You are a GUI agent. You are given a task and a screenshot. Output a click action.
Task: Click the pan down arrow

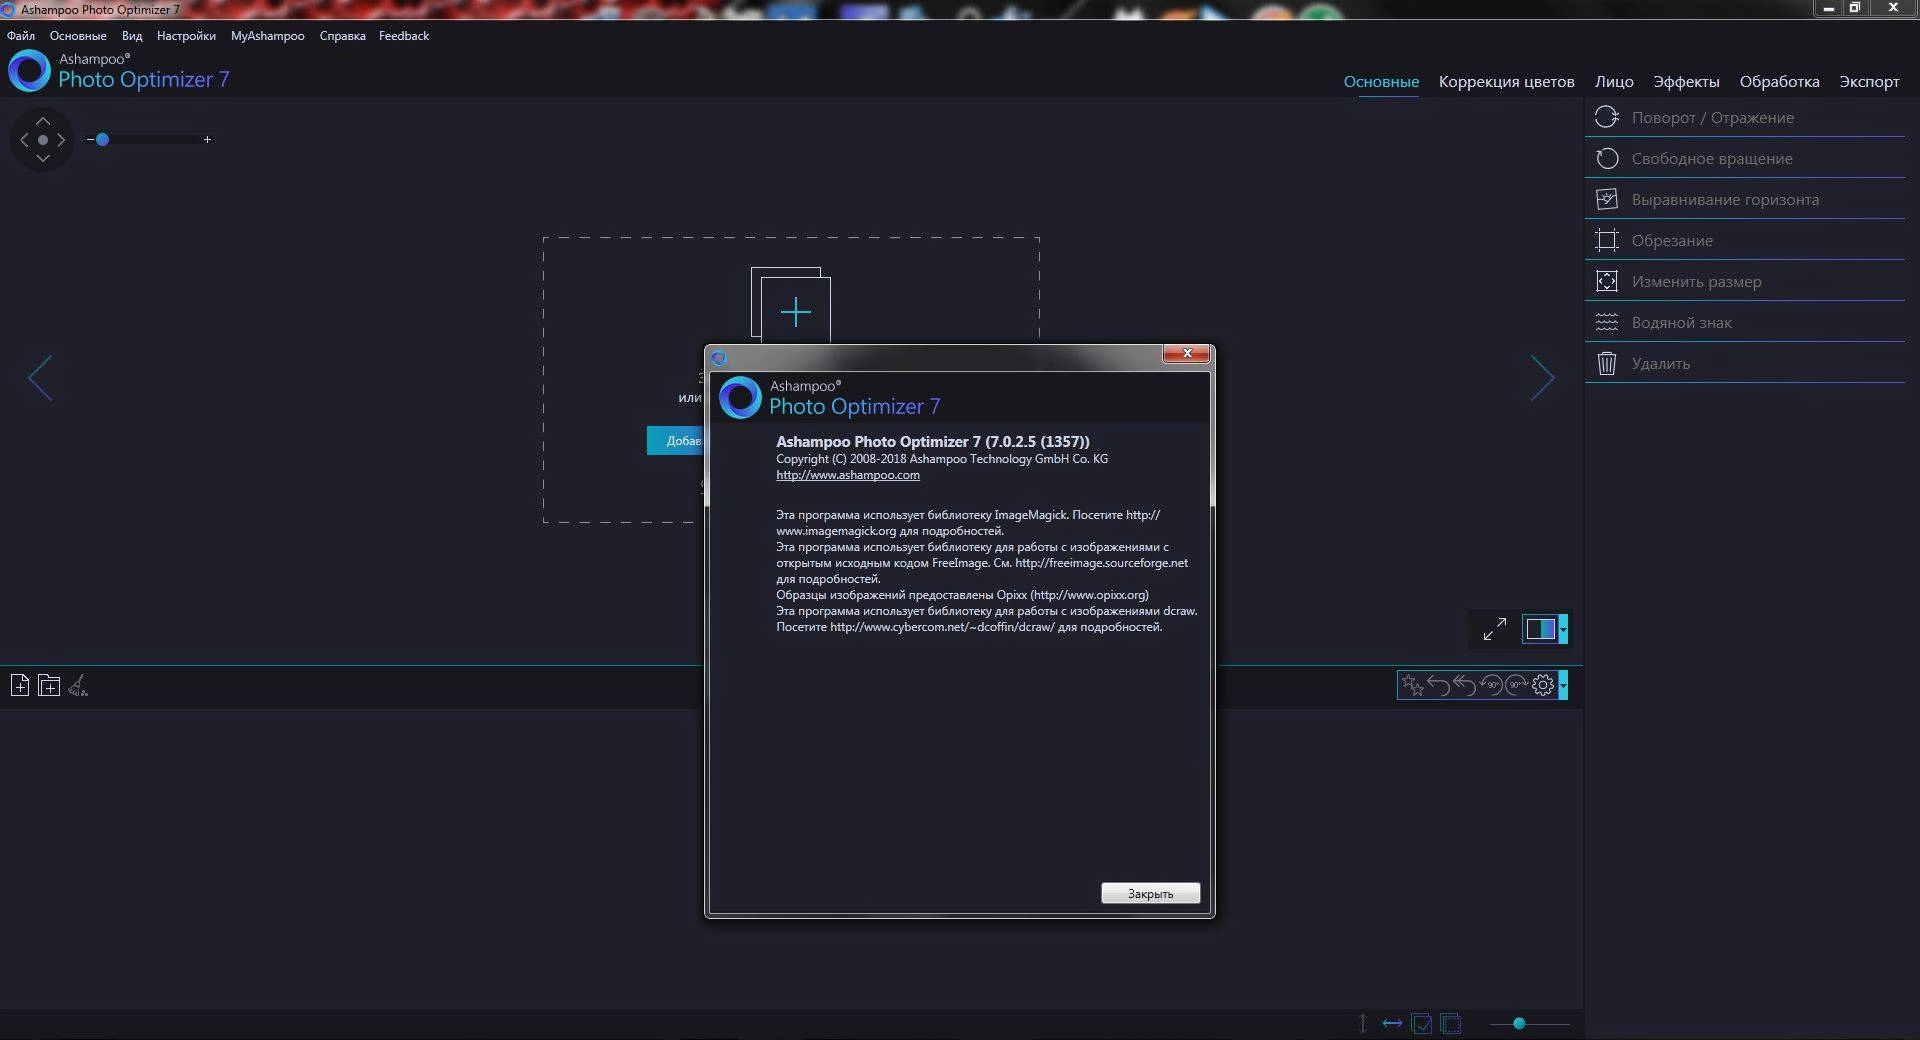click(x=42, y=158)
